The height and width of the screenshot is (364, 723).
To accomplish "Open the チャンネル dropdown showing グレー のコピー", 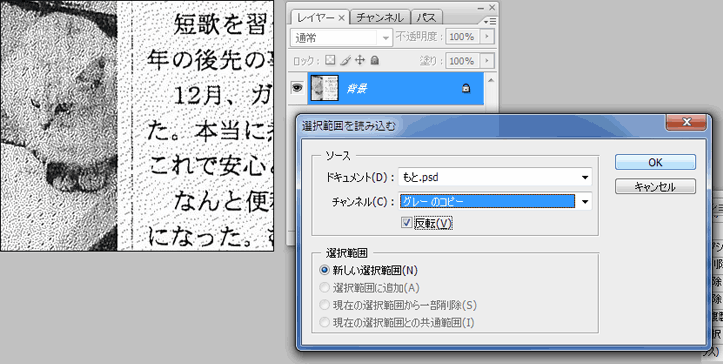I will click(495, 201).
